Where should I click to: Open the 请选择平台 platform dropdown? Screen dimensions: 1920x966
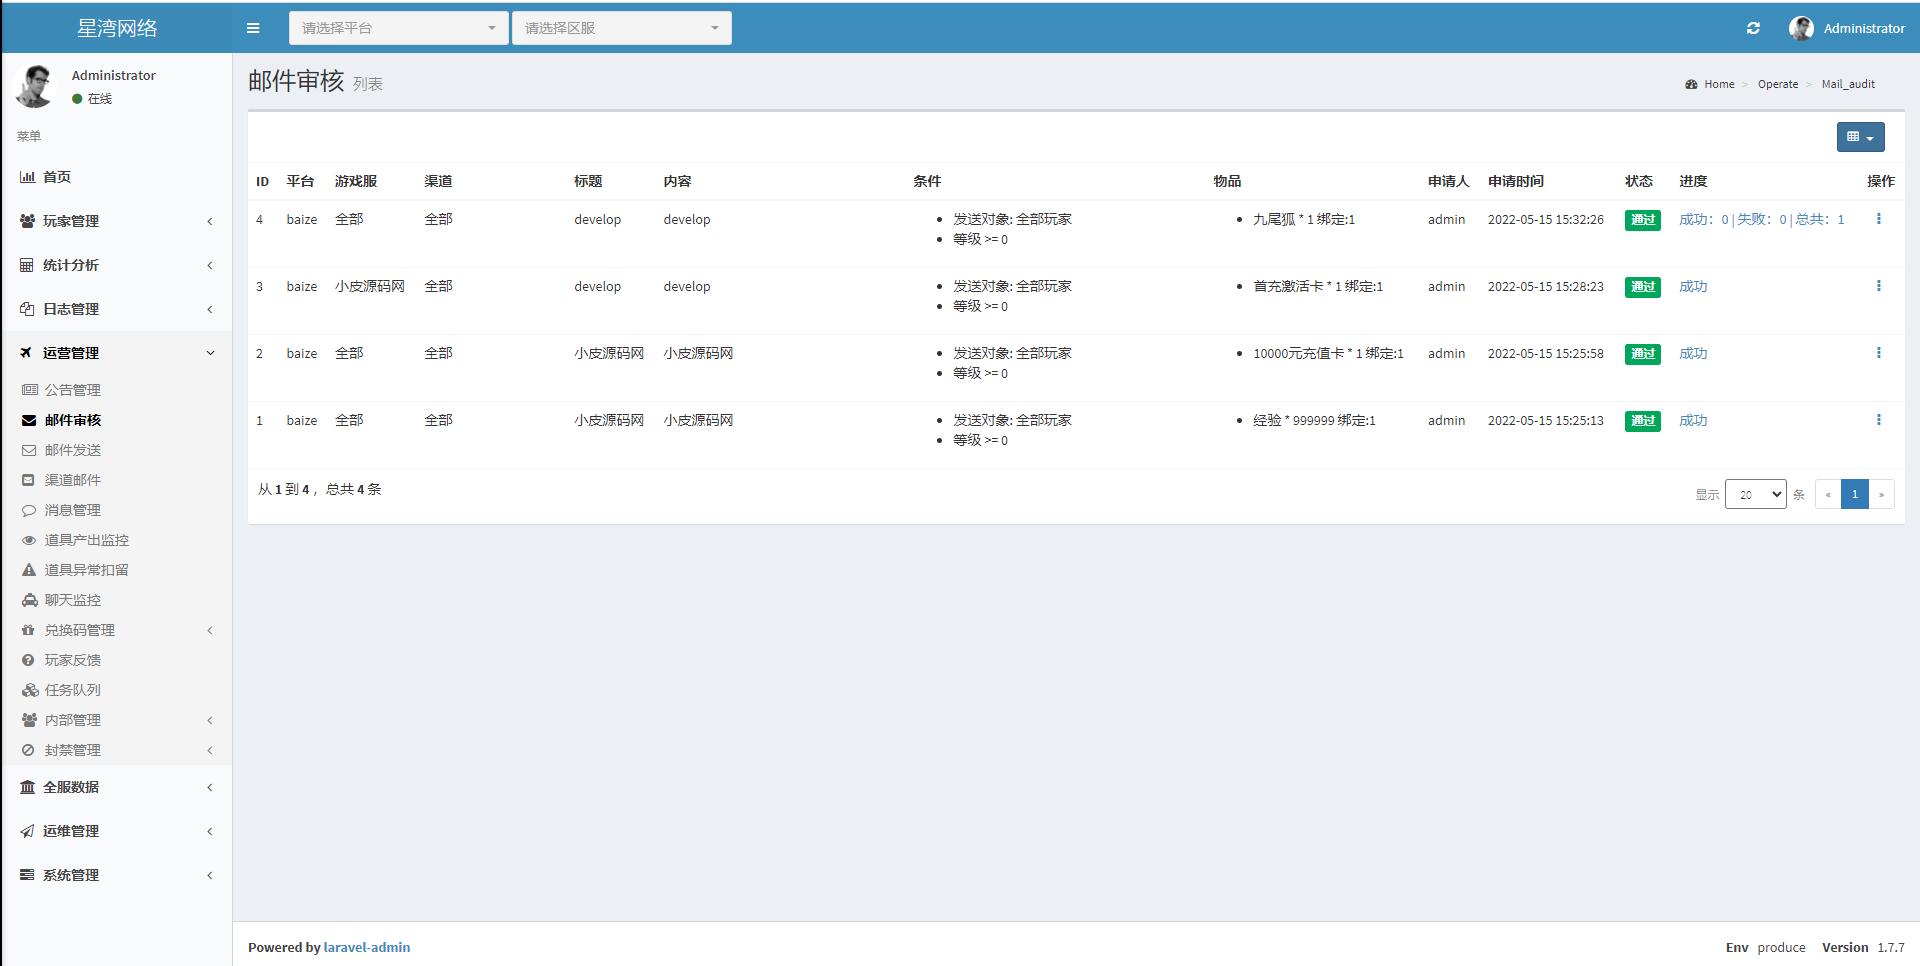pyautogui.click(x=398, y=27)
